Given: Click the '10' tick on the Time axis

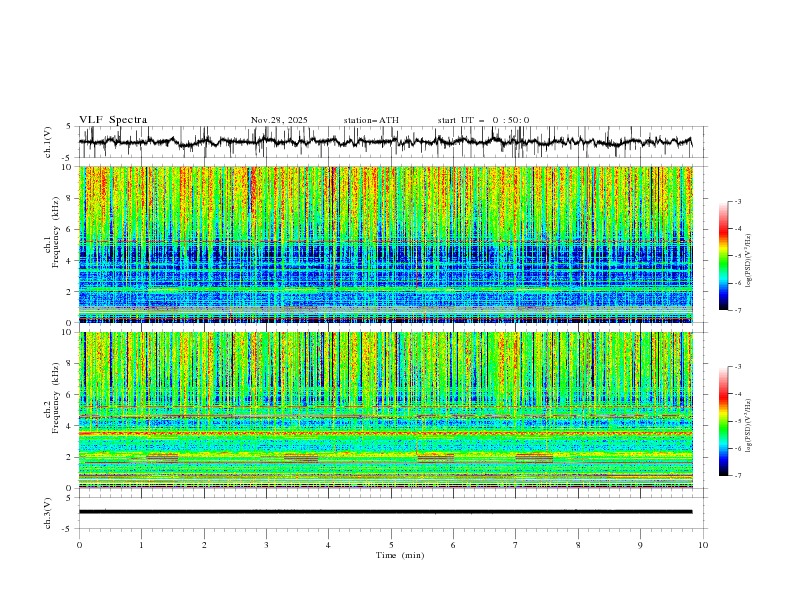Looking at the screenshot, I should point(703,545).
